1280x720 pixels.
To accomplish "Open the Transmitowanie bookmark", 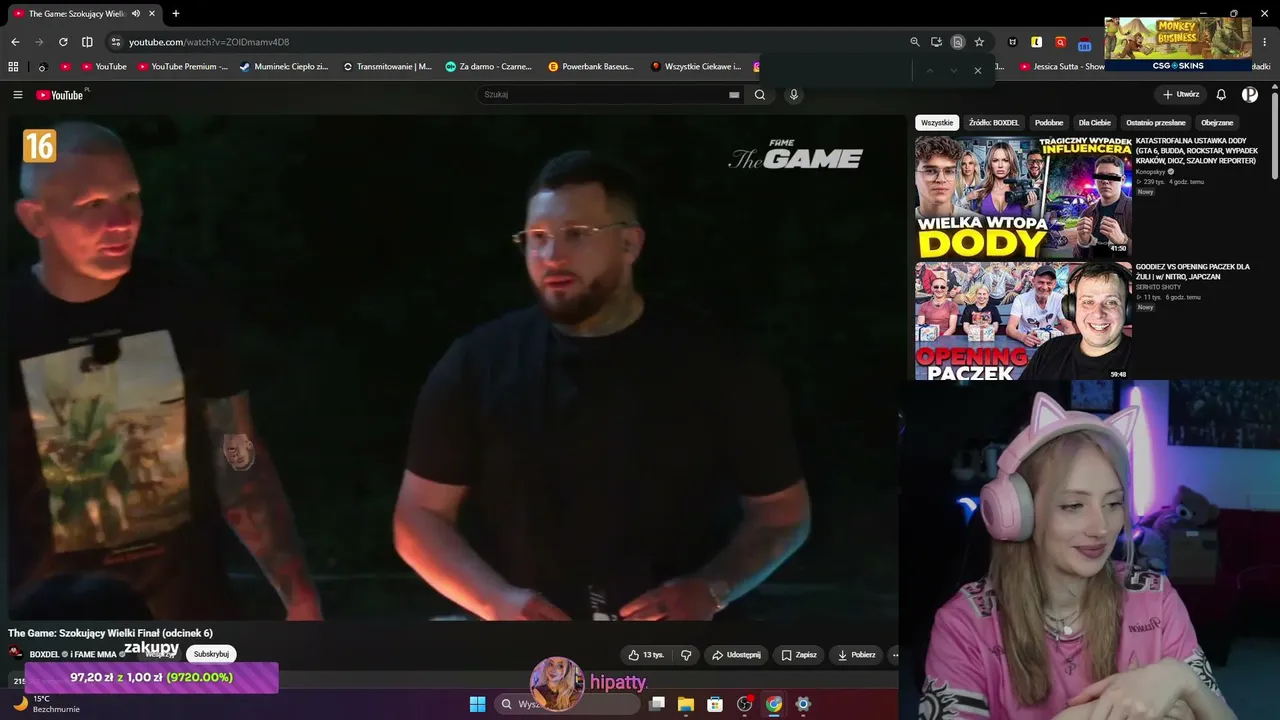I will coord(387,67).
